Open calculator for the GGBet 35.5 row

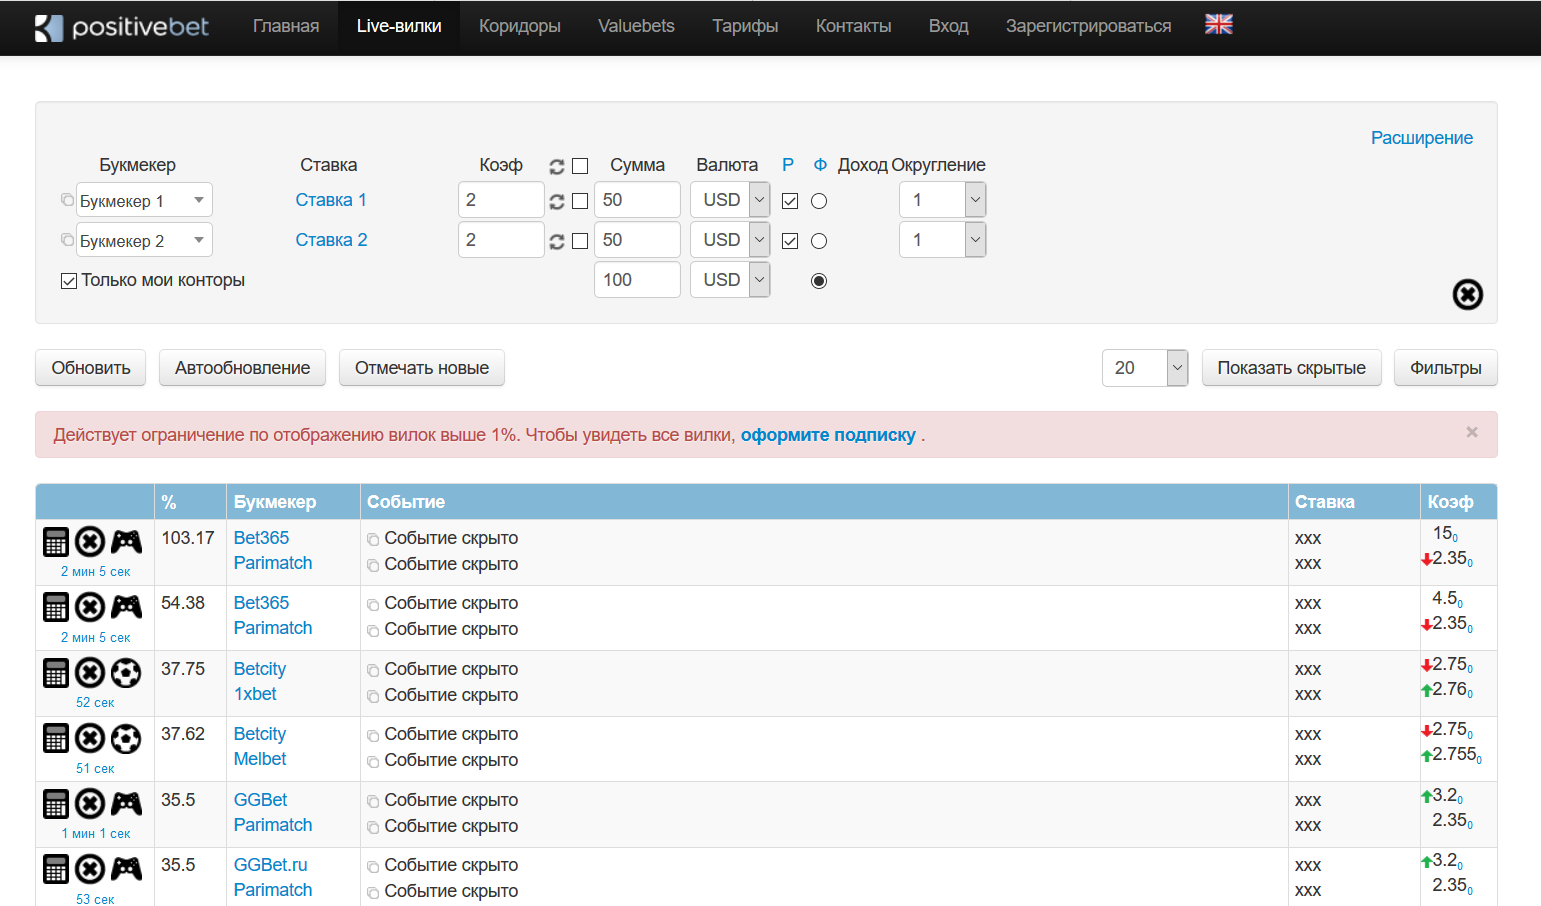[56, 804]
